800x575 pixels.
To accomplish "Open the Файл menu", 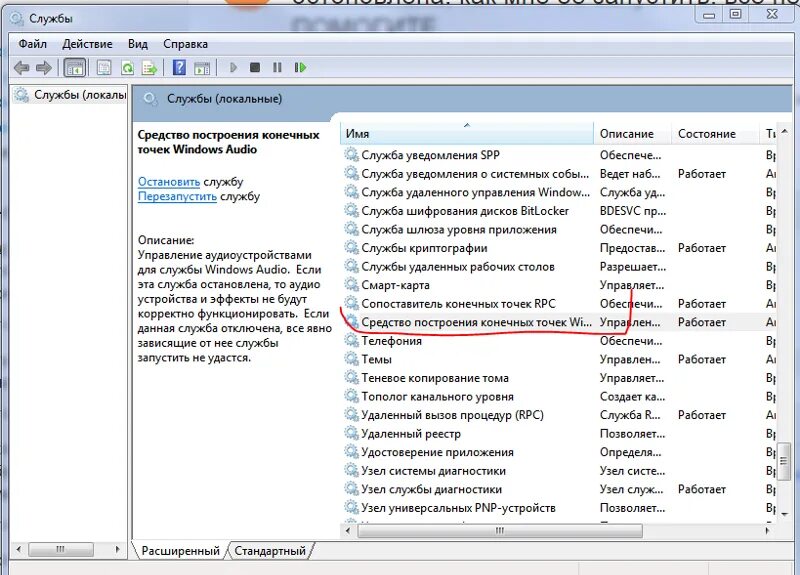I will pos(33,44).
